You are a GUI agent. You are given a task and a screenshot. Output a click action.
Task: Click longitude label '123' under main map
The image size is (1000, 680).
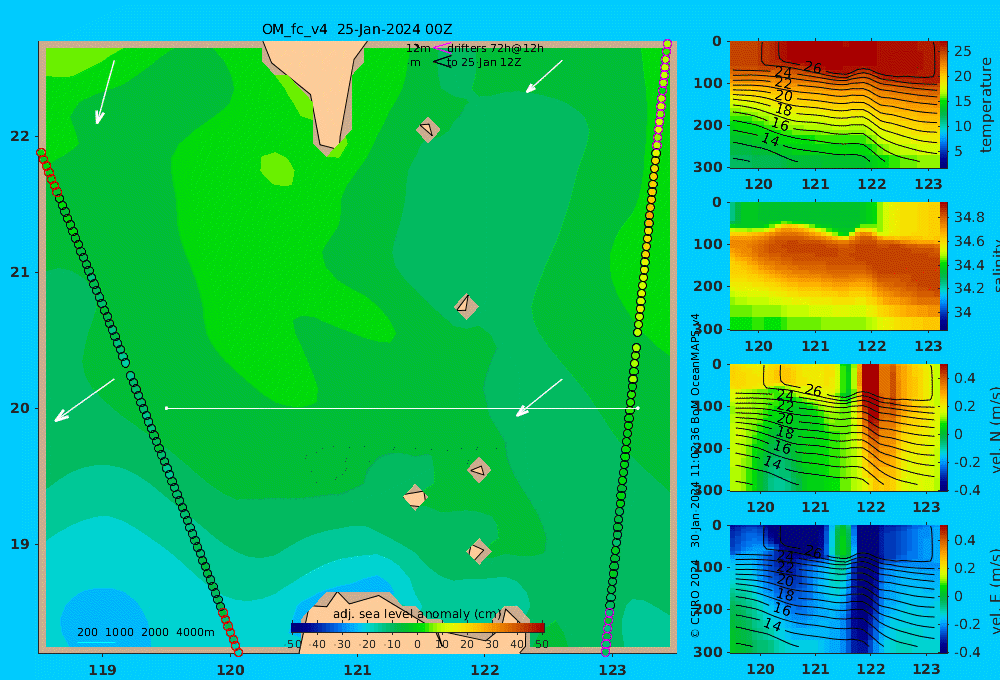click(613, 670)
